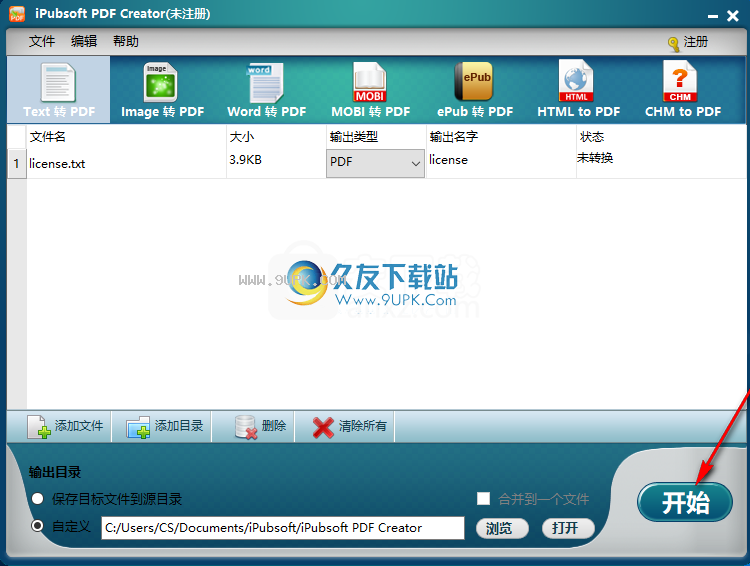Click the 打开 open folder button
This screenshot has width=750, height=566.
click(568, 528)
